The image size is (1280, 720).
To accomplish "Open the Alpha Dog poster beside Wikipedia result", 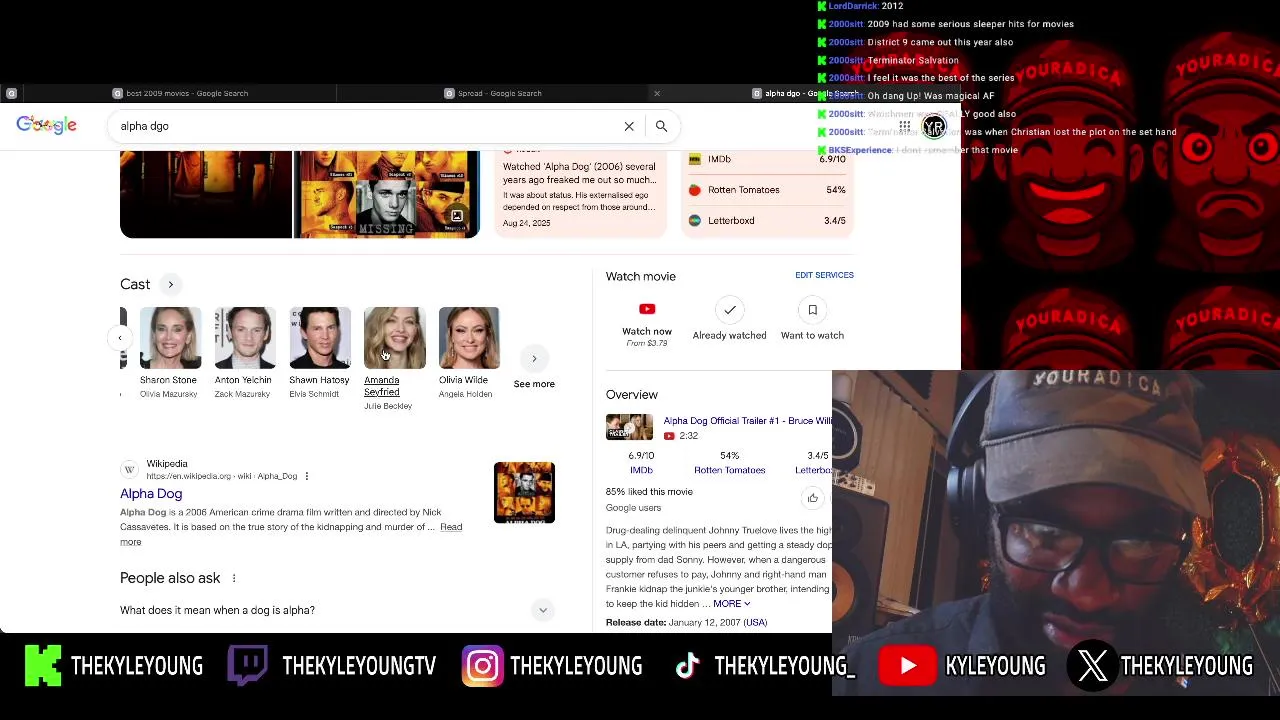I will point(524,492).
